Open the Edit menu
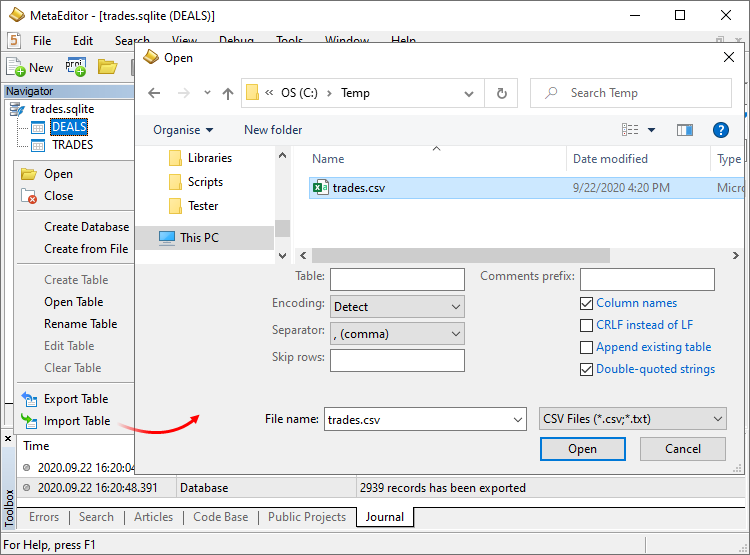Viewport: 750px width, 555px height. pyautogui.click(x=82, y=41)
